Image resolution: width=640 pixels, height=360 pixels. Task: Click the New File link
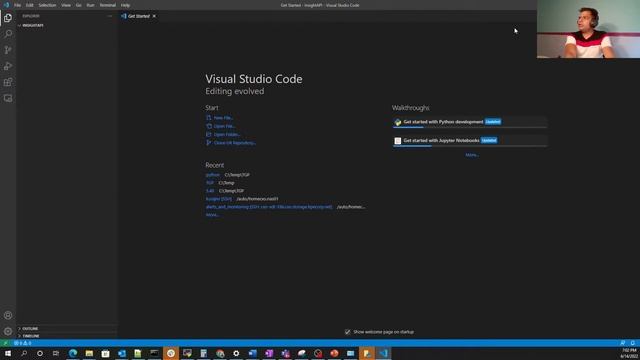coord(223,118)
